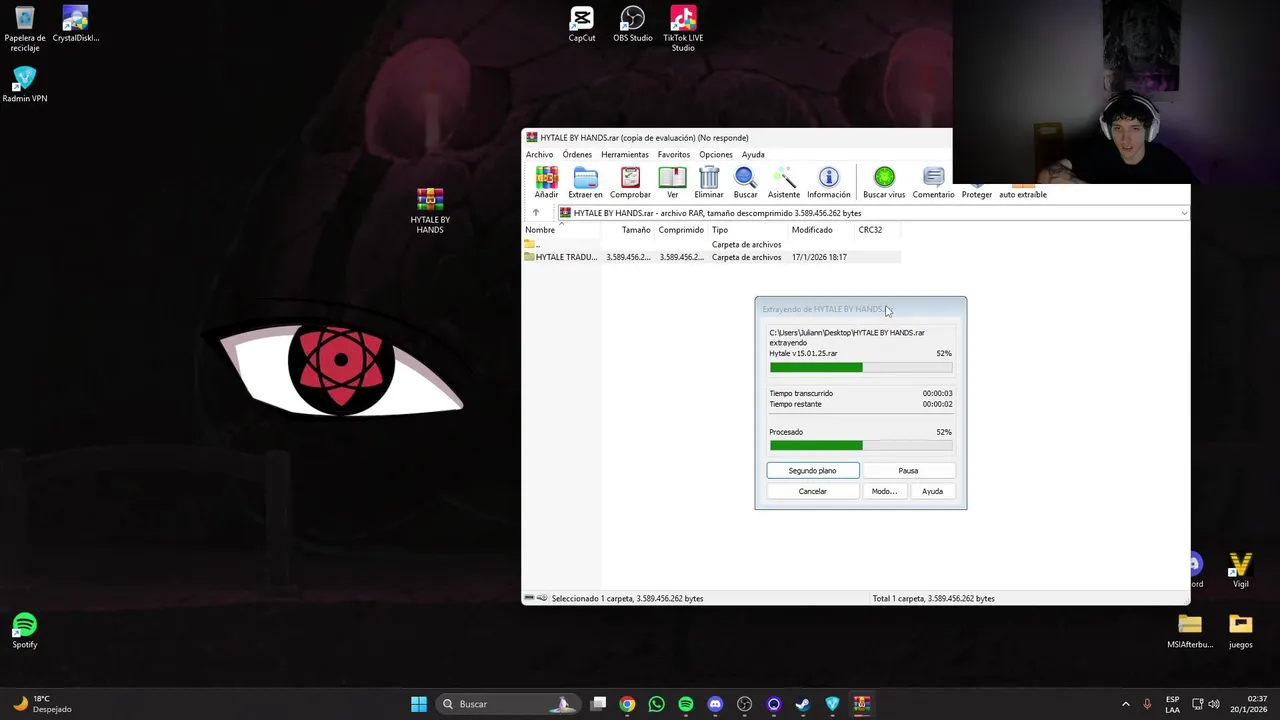Click the Buscar magnifier toolbar icon

point(746,182)
